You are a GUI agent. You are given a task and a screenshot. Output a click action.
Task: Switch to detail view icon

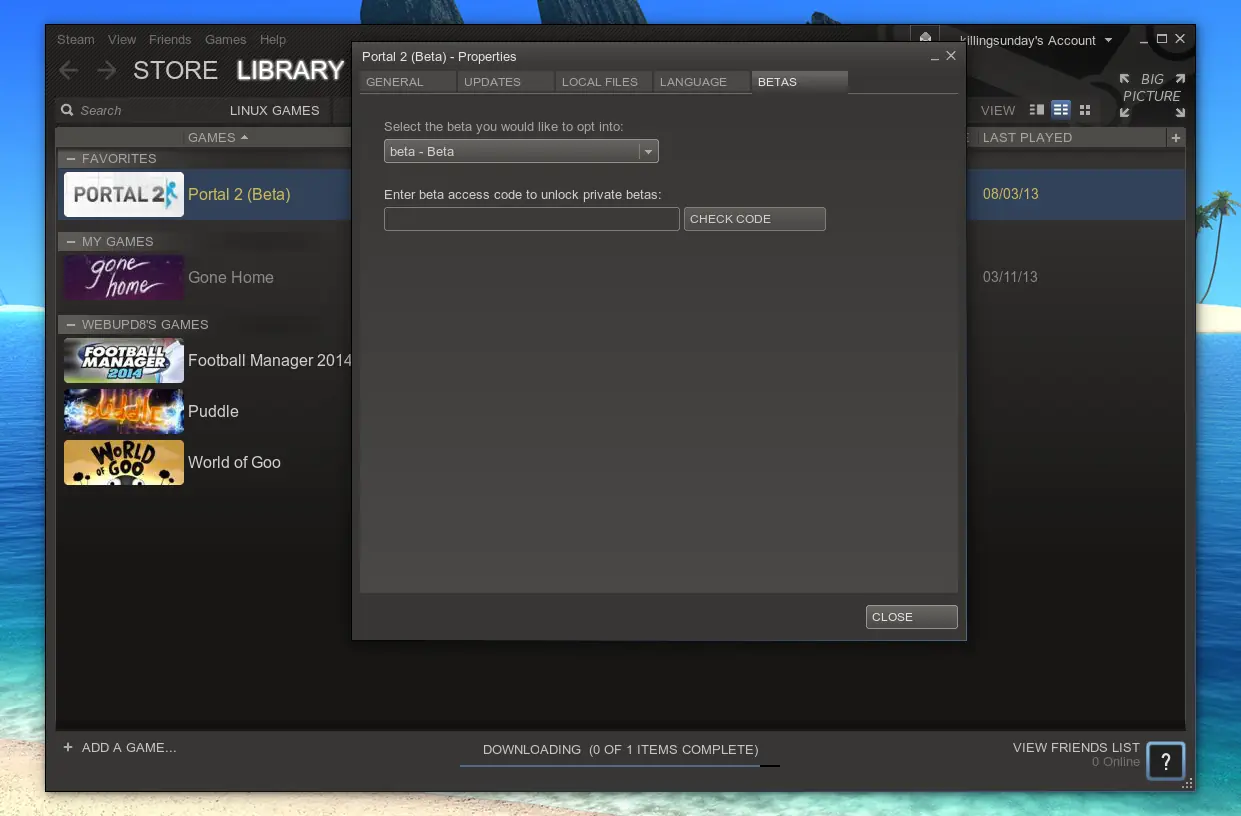pyautogui.click(x=1037, y=110)
